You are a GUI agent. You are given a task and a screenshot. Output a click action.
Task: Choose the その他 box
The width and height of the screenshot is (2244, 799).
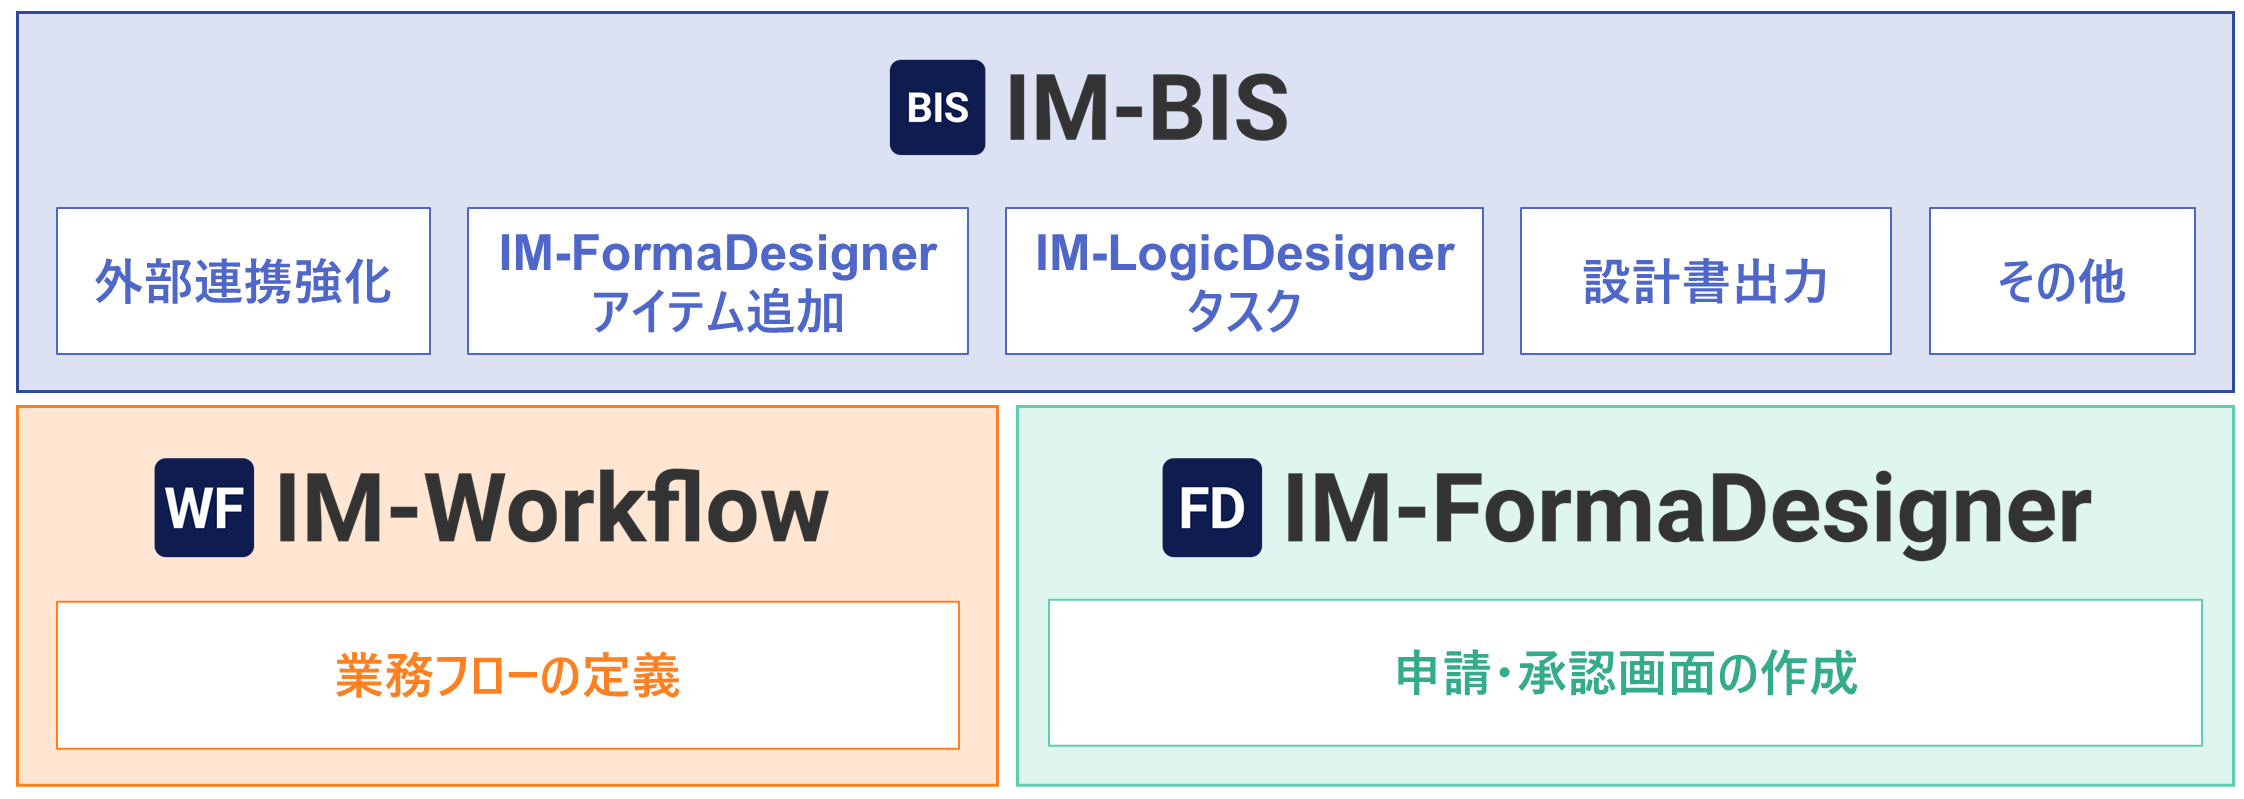coord(2062,281)
